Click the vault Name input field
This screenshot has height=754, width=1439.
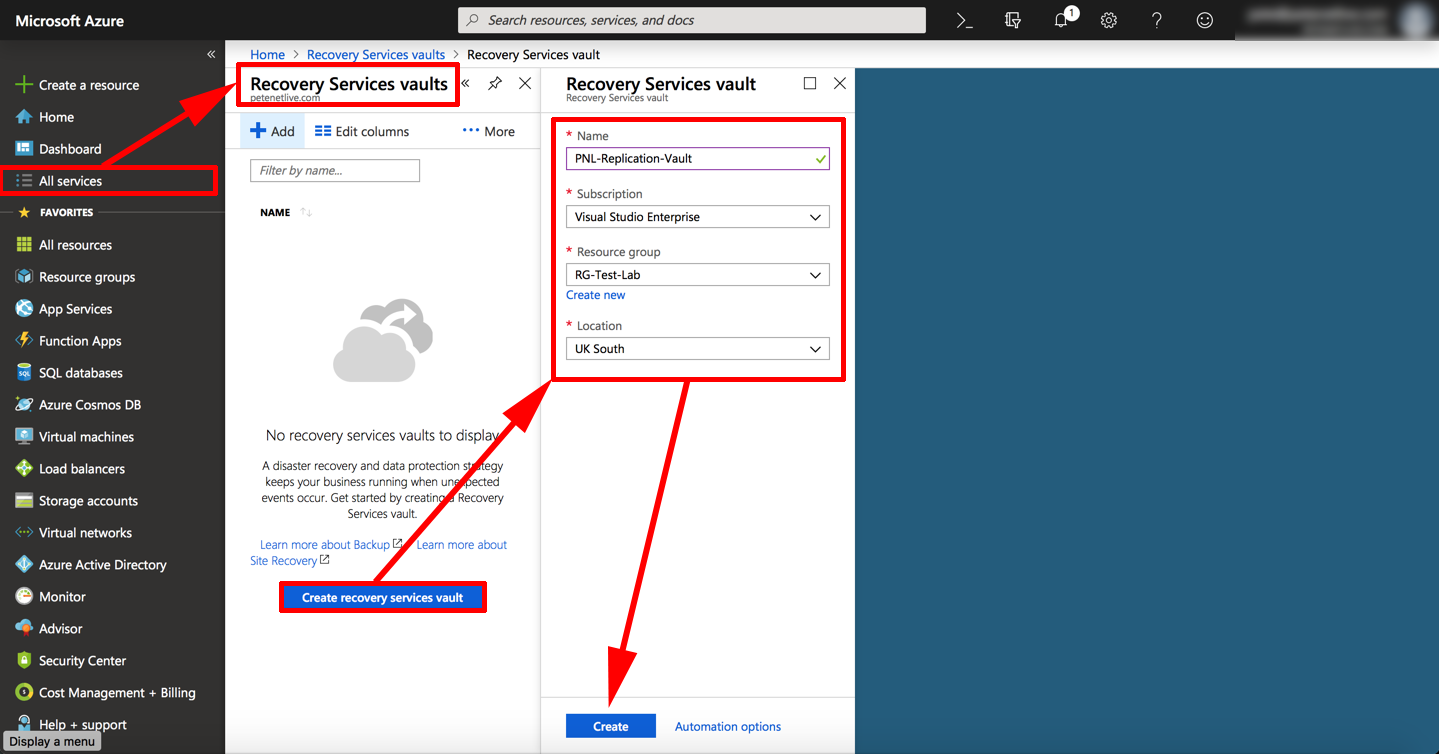pos(698,158)
